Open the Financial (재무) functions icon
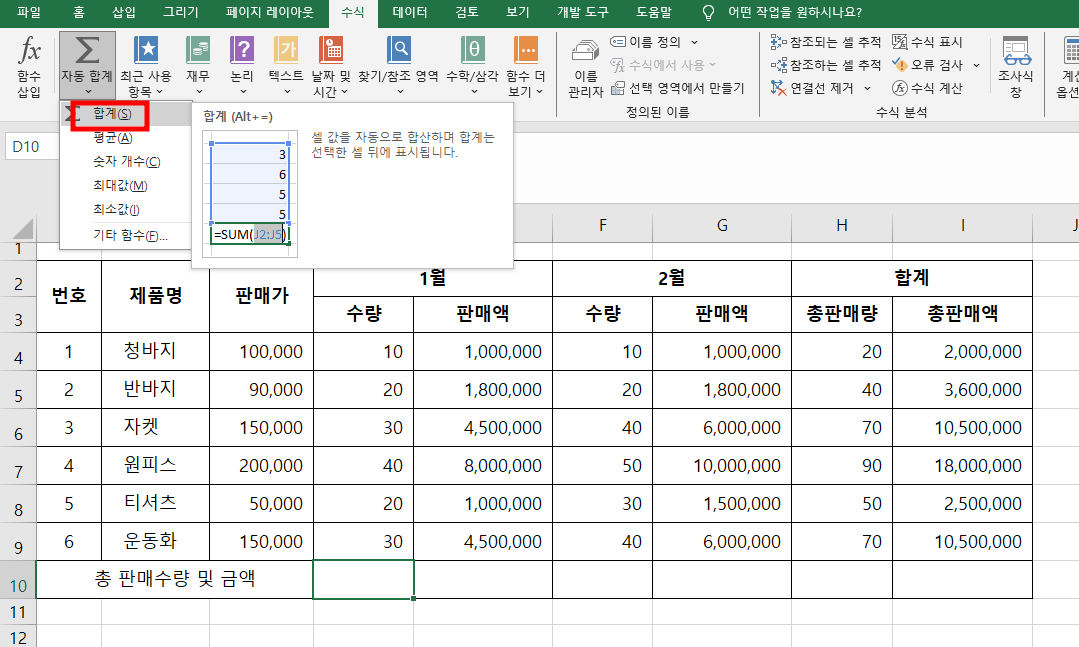This screenshot has width=1079, height=647. point(198,50)
